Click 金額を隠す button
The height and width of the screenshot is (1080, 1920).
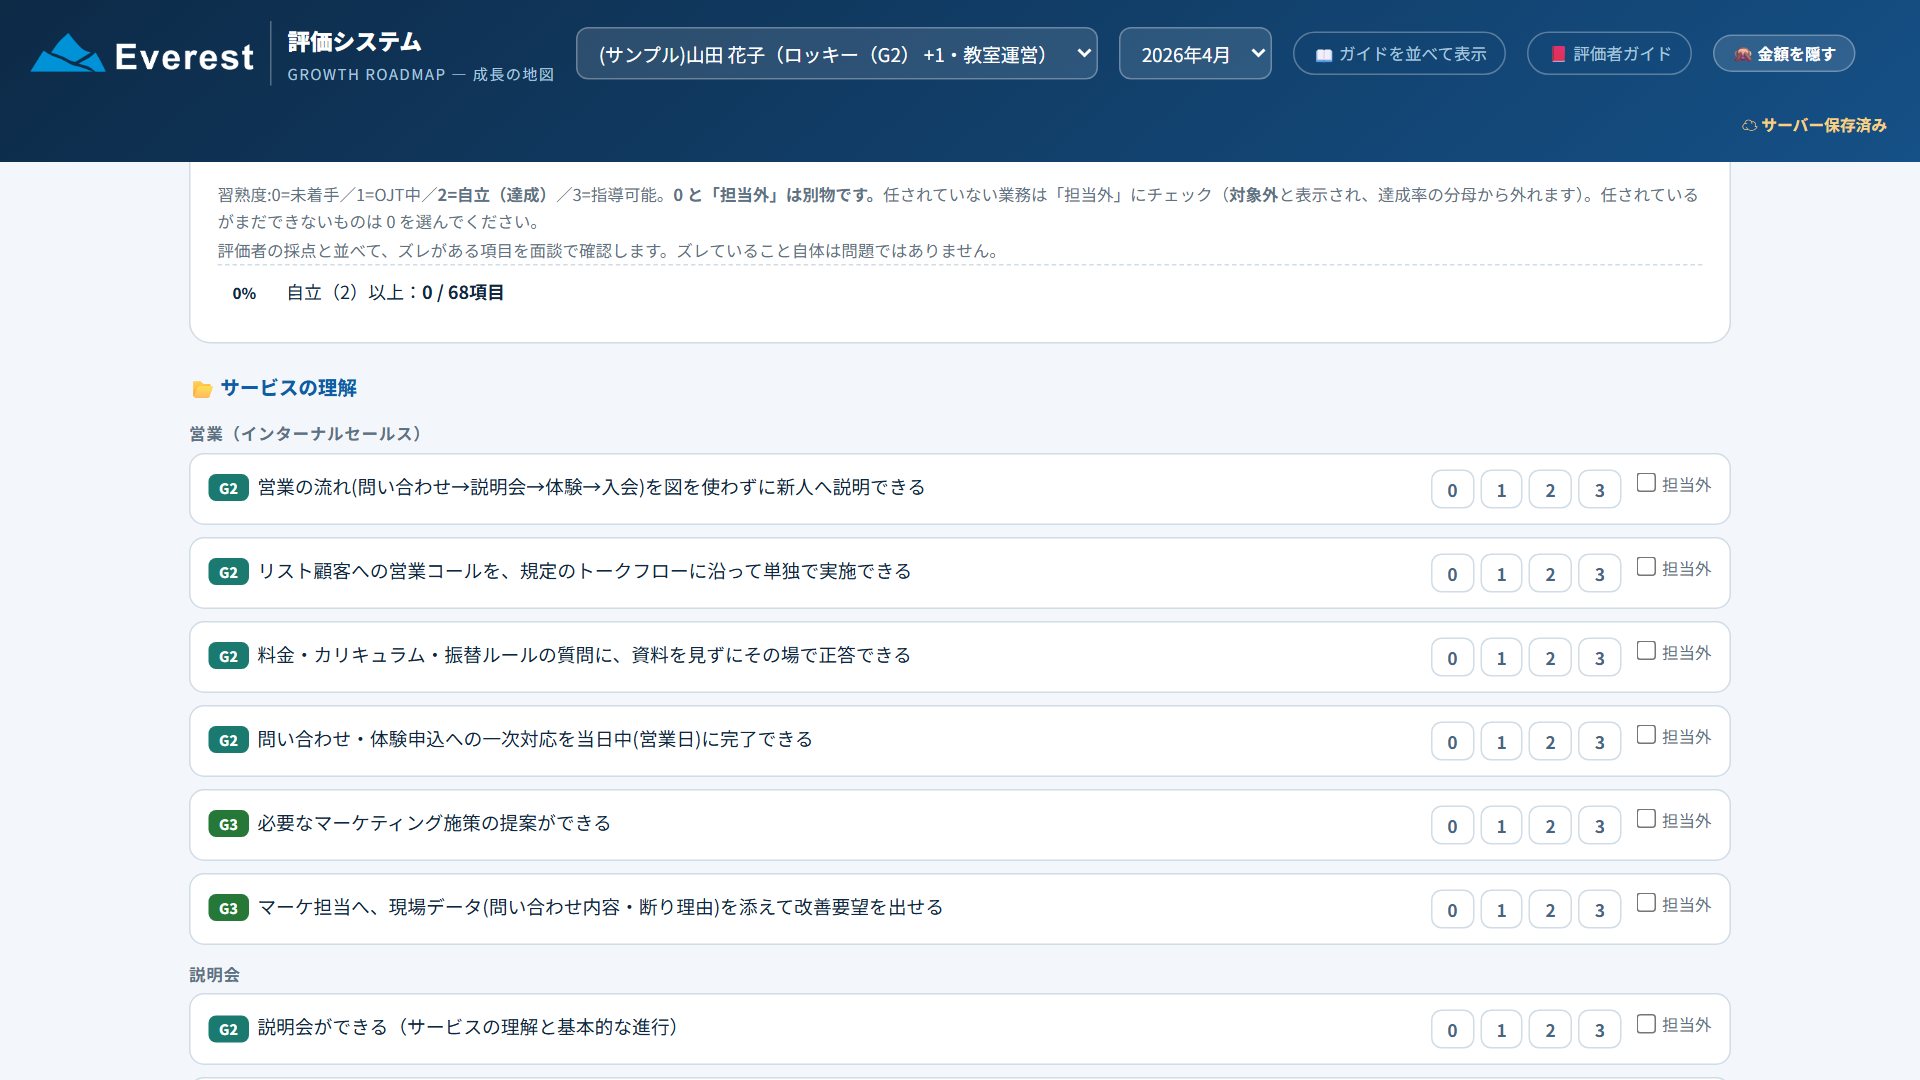1784,54
